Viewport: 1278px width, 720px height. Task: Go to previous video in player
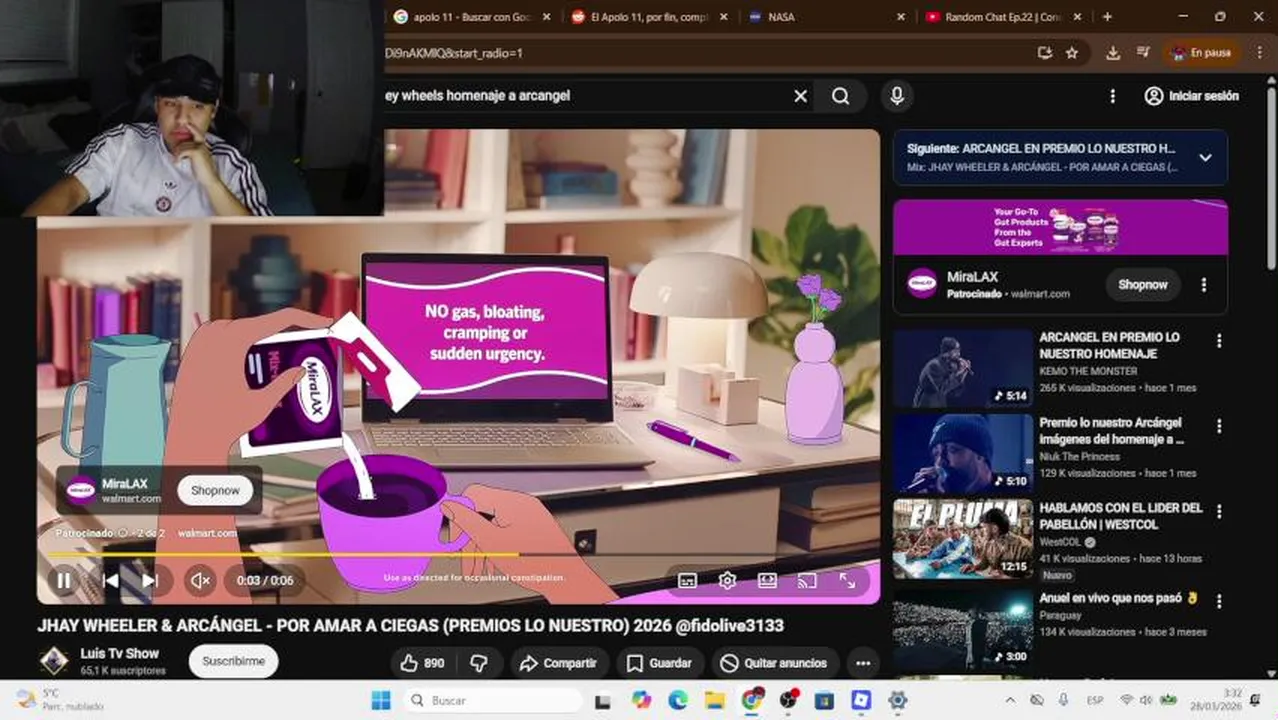click(x=110, y=580)
